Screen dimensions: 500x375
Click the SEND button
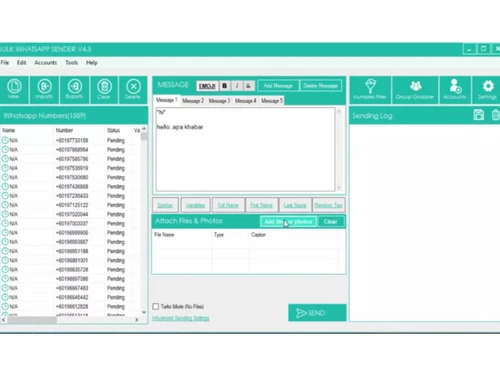(x=317, y=313)
